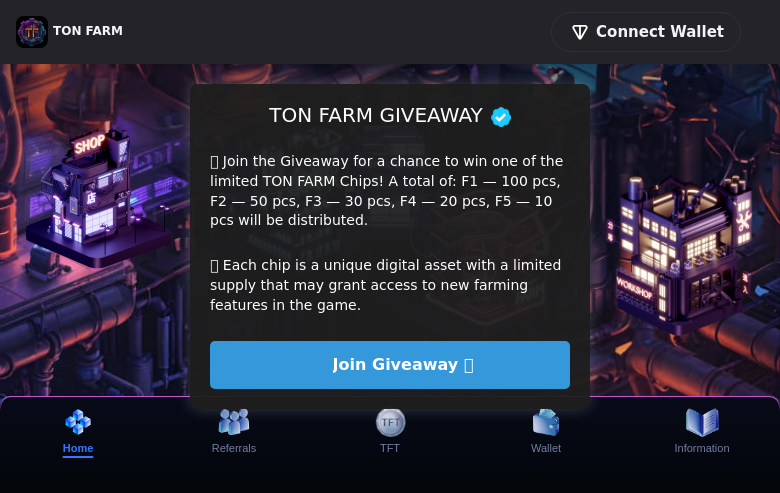Select the Home tab label
780x493 pixels.
[x=78, y=448]
